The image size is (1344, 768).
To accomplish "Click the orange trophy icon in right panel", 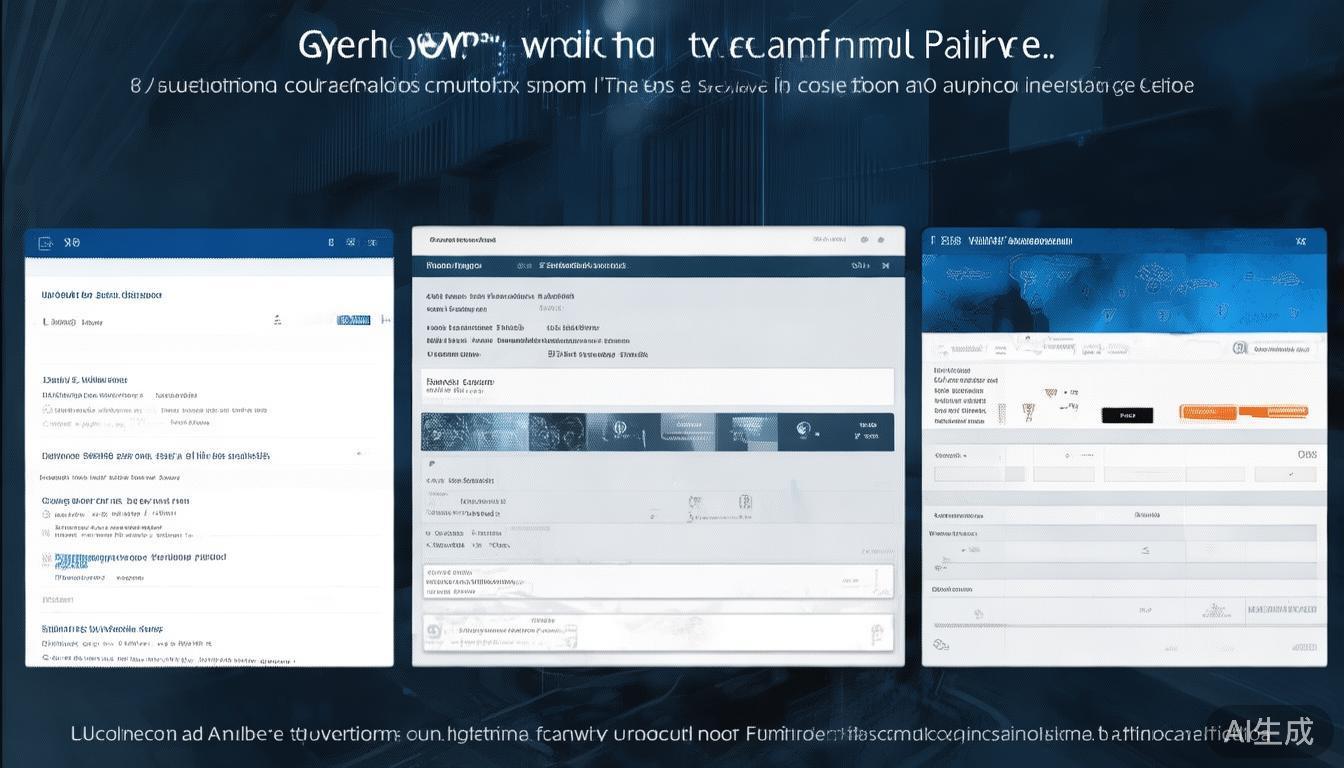I will tap(1028, 411).
